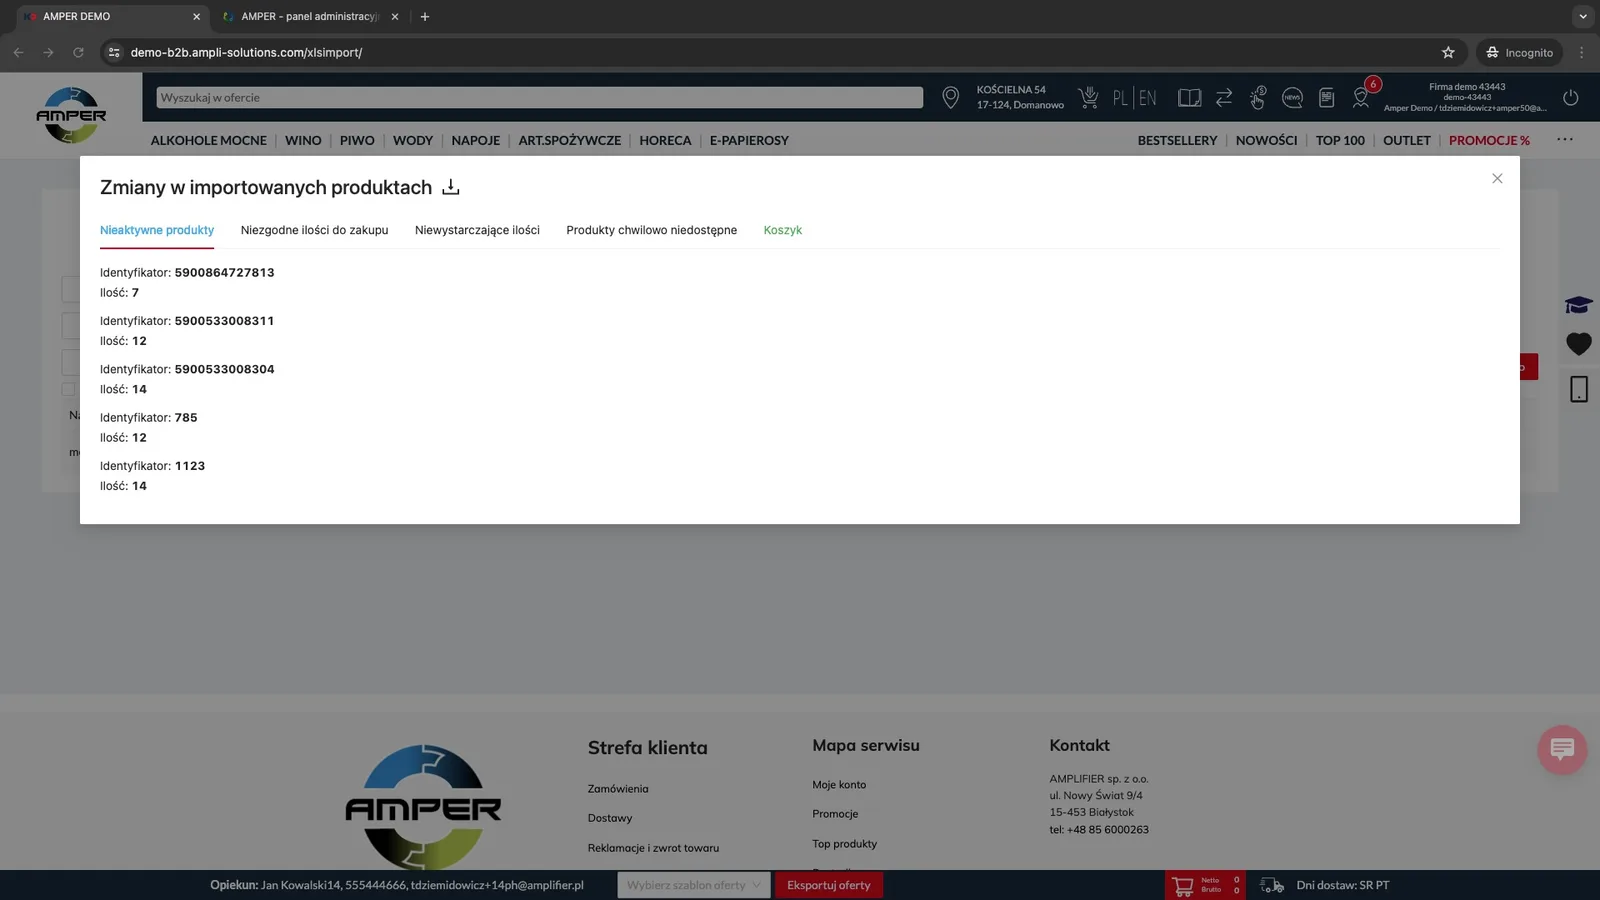Open Niewystarczające ilości tab

tap(477, 230)
